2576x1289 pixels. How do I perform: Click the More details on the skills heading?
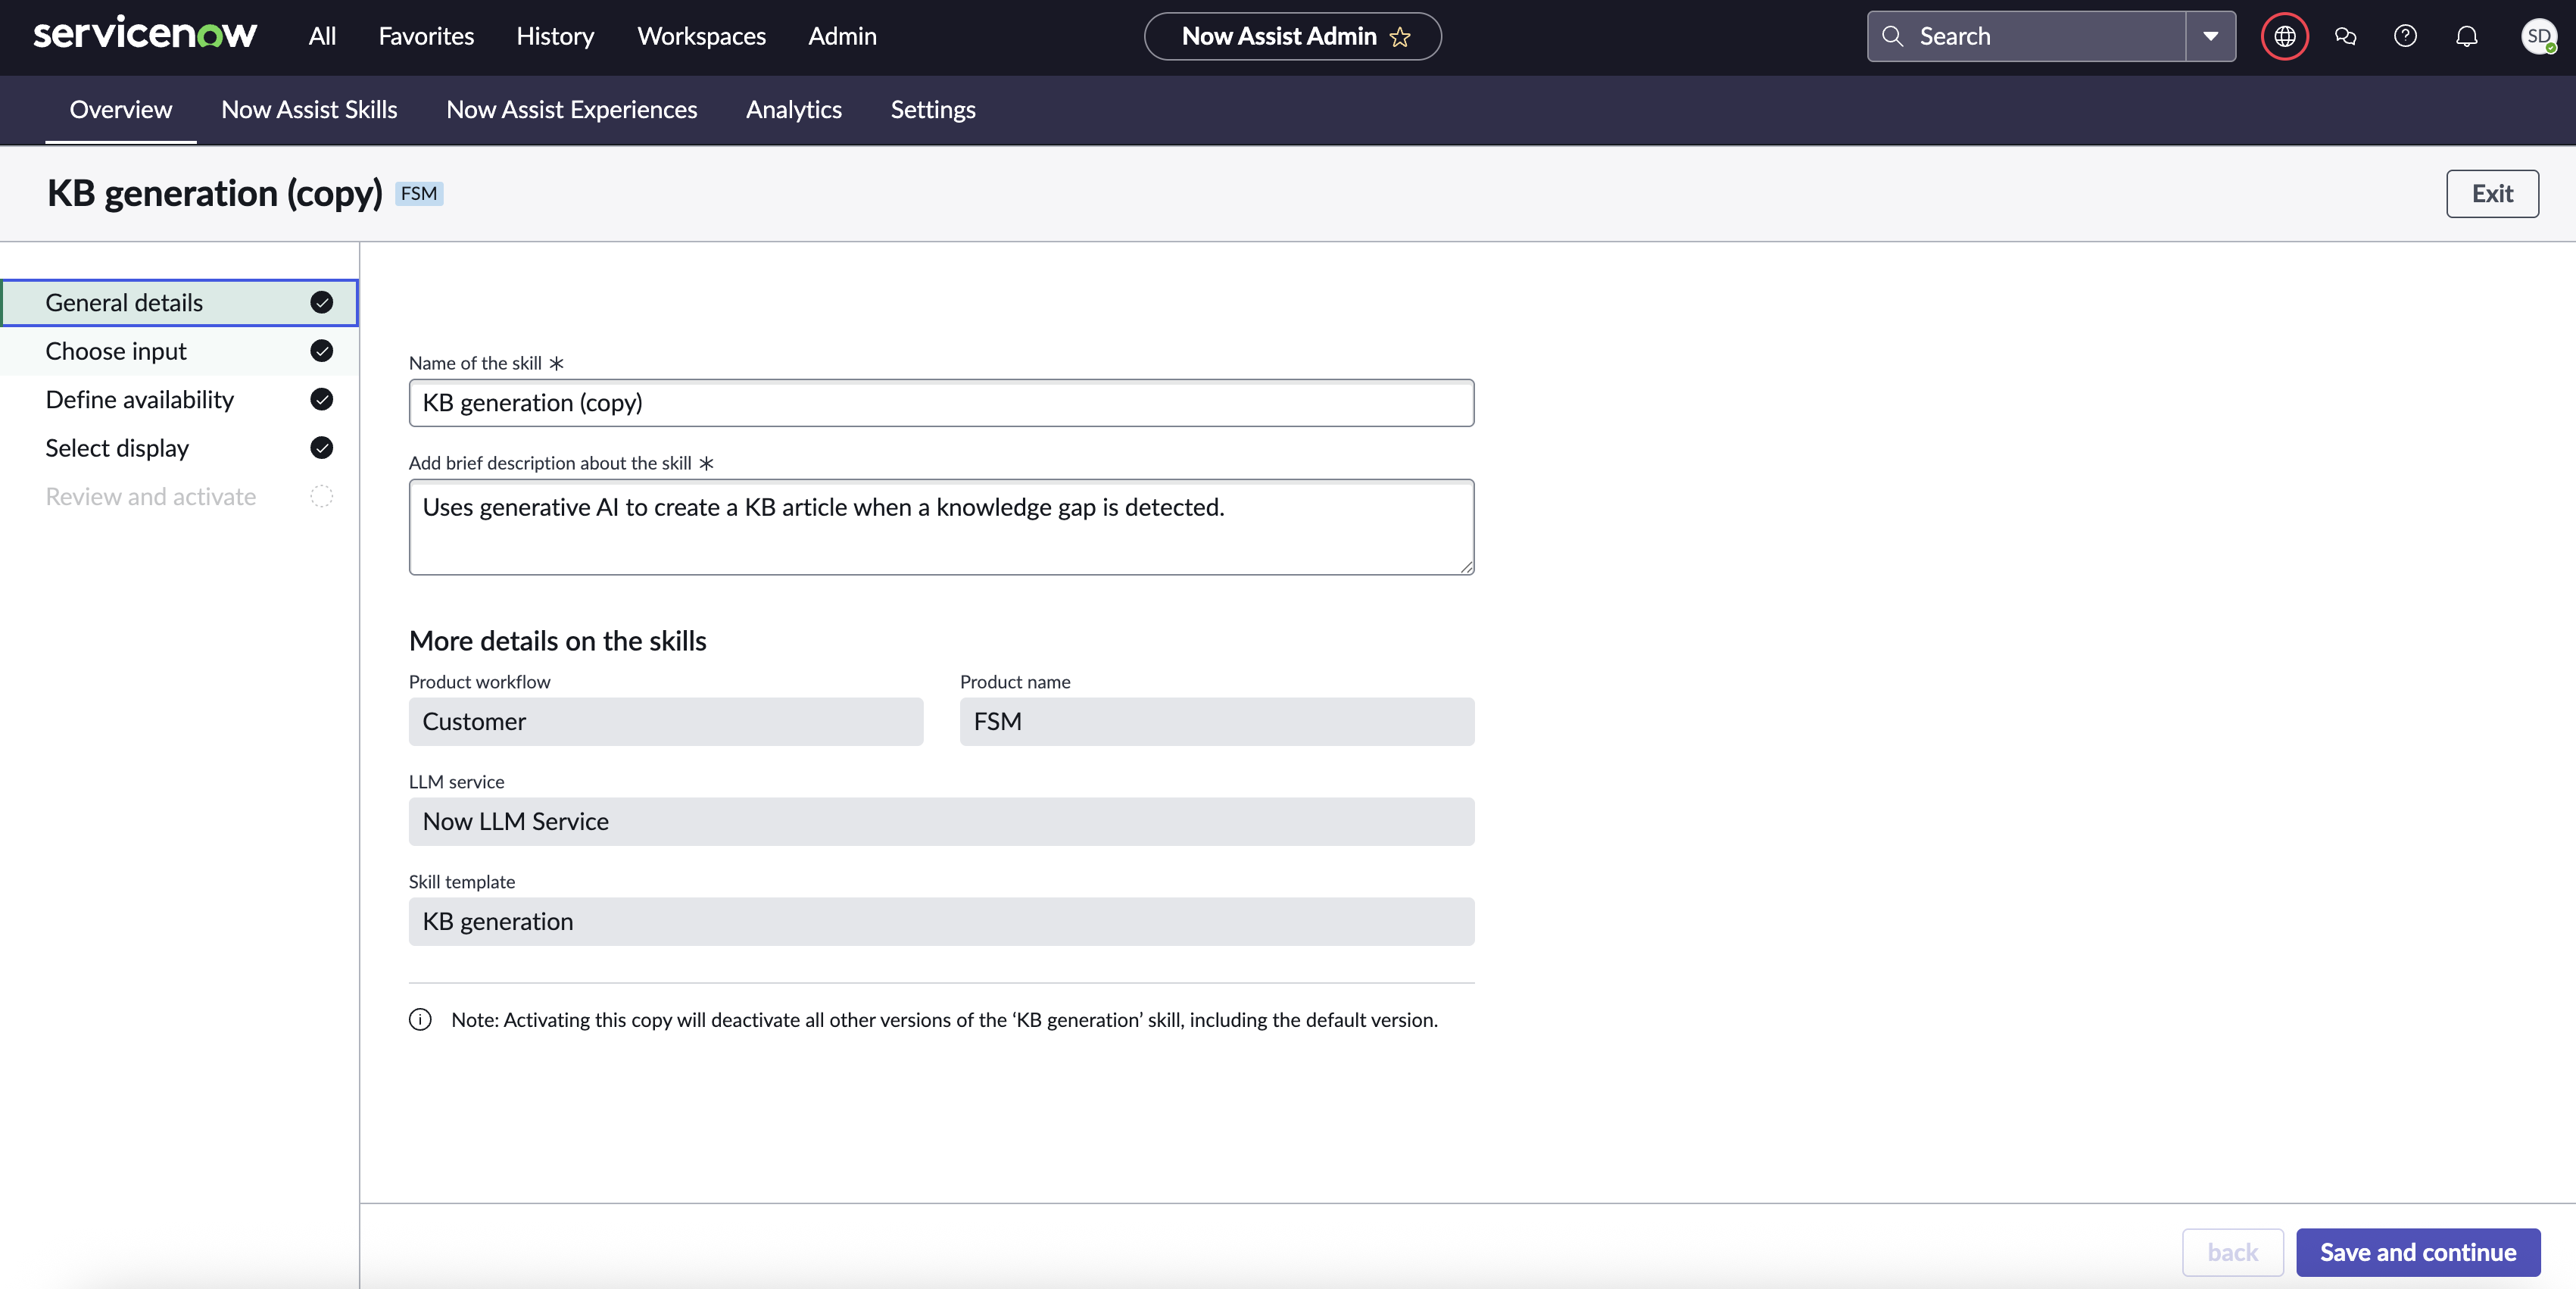(x=557, y=641)
